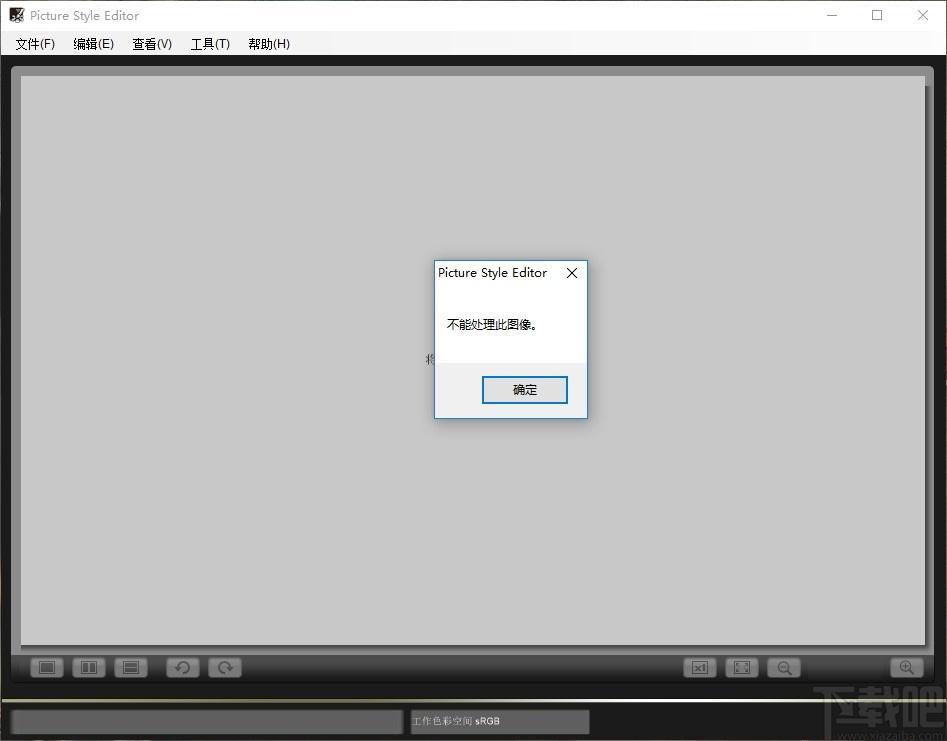947x741 pixels.
Task: Open the 工具(T) menu
Action: point(210,44)
